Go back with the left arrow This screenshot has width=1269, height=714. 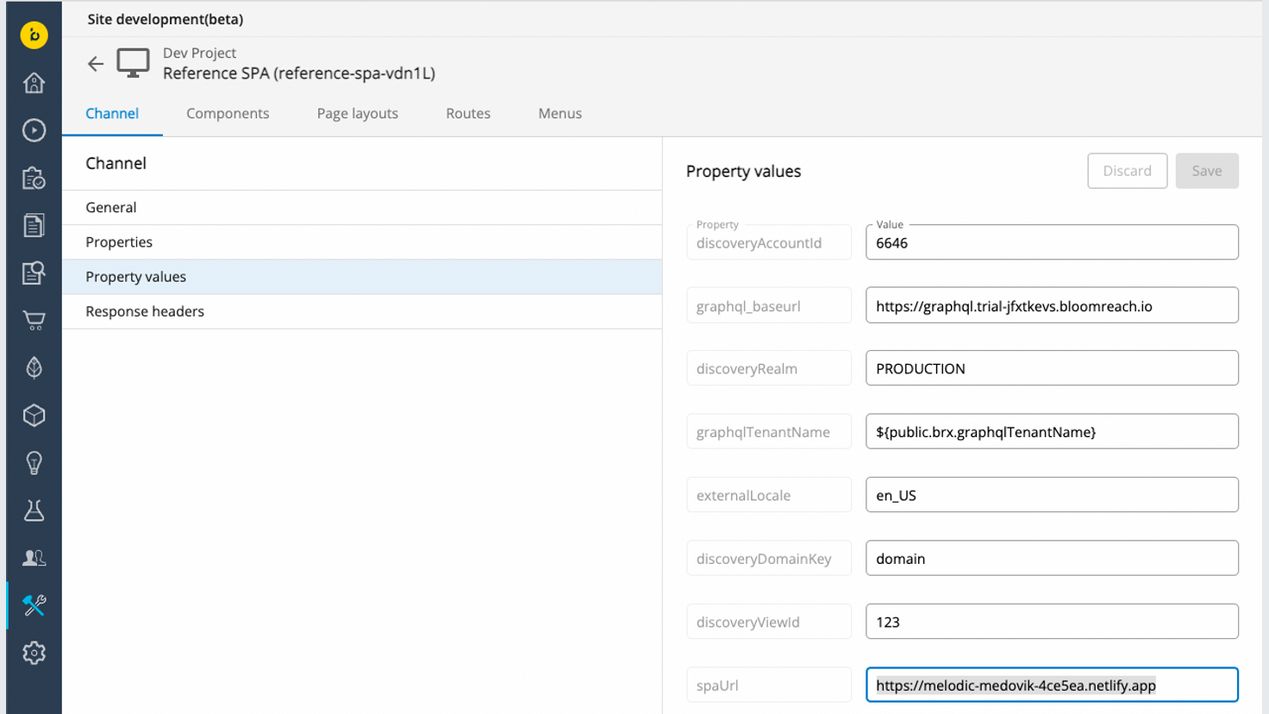point(95,64)
